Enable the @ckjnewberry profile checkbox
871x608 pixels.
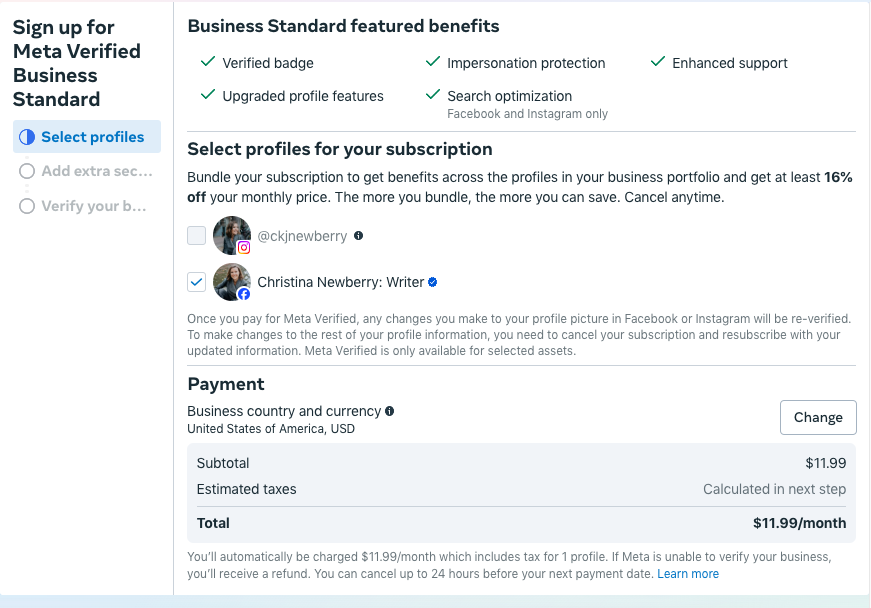point(195,235)
